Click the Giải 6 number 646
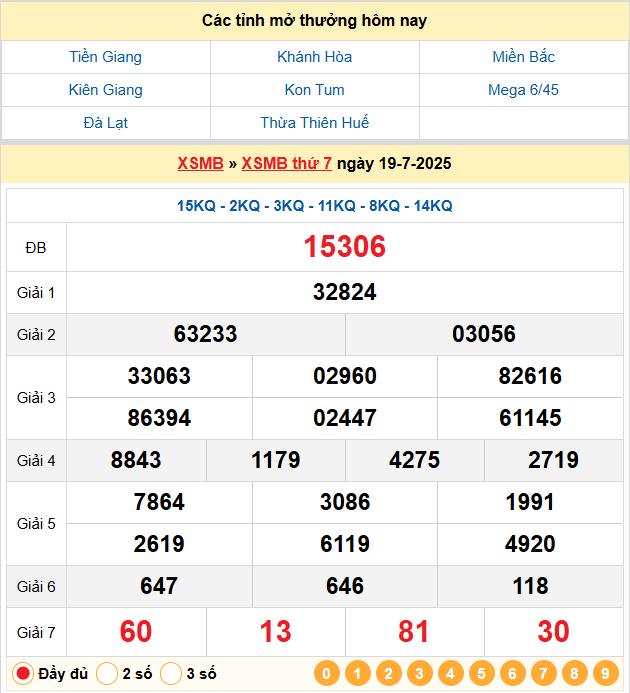 click(344, 586)
